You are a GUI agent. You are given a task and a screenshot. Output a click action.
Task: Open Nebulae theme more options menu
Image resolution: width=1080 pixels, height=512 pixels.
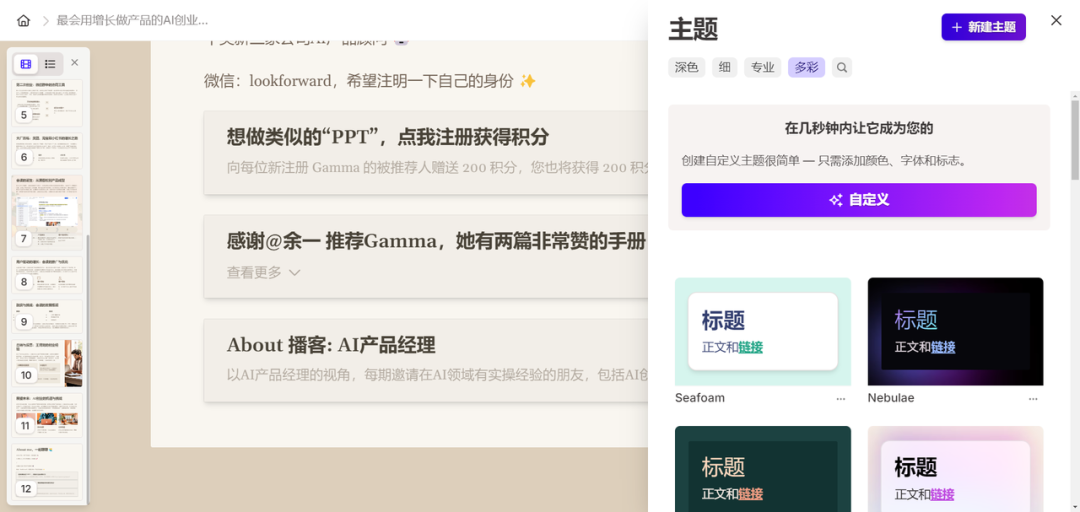(x=1032, y=398)
